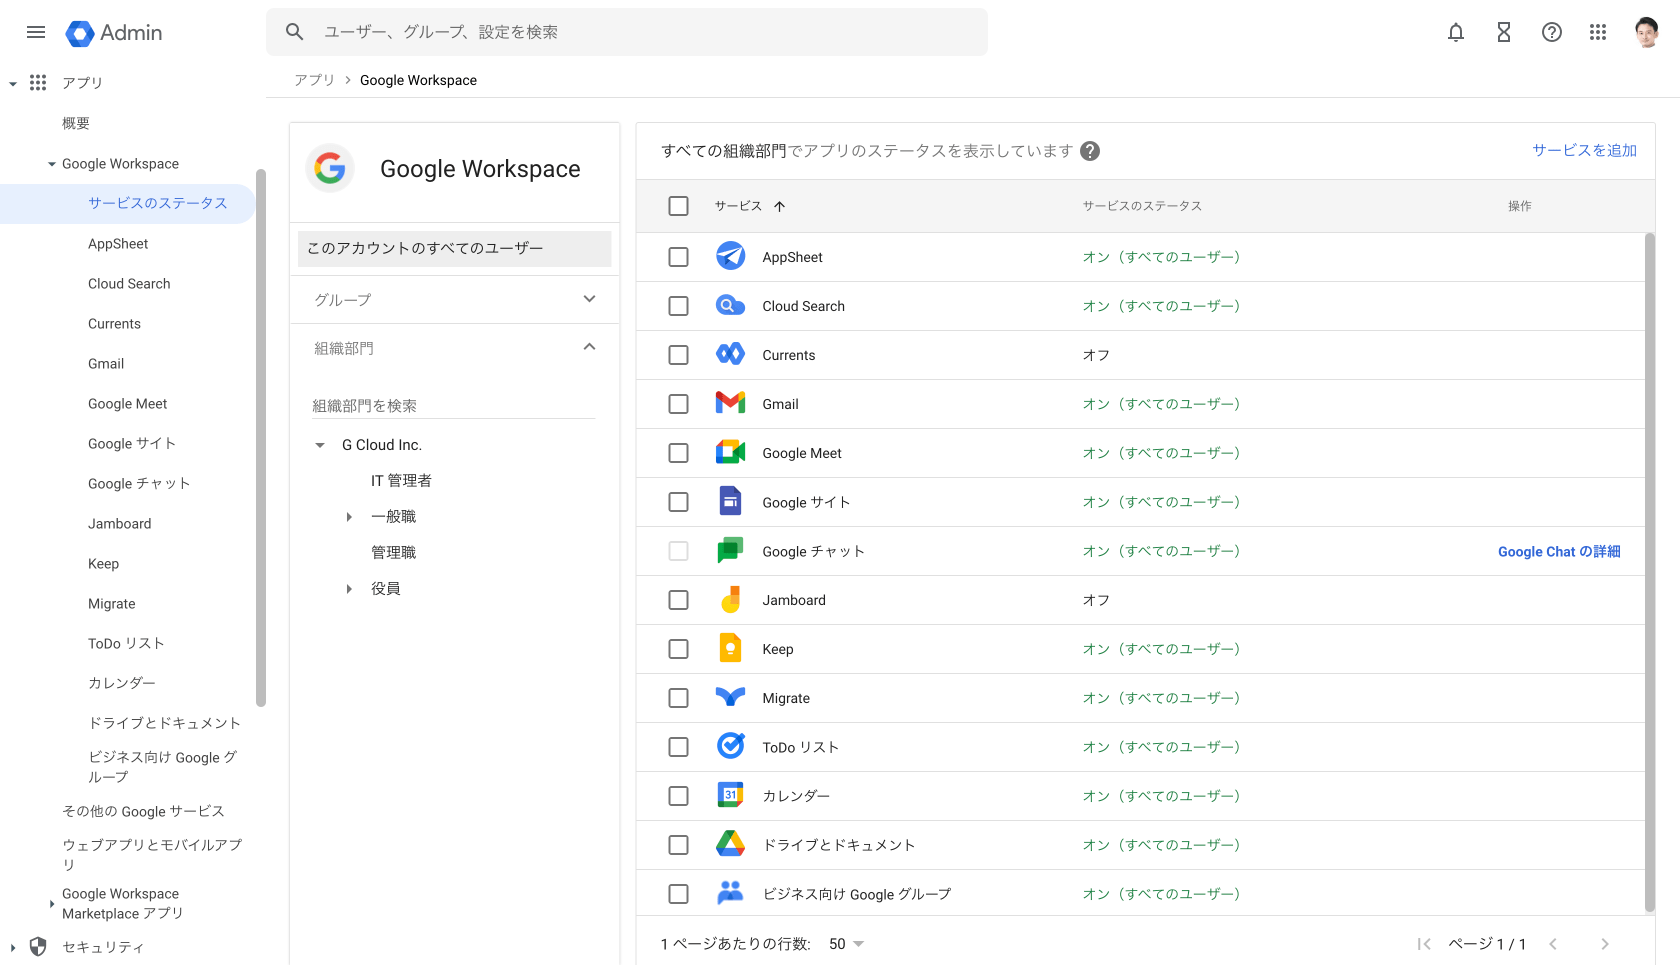Viewport: 1680px width, 965px height.
Task: Jump to first page arrow
Action: 1425,944
